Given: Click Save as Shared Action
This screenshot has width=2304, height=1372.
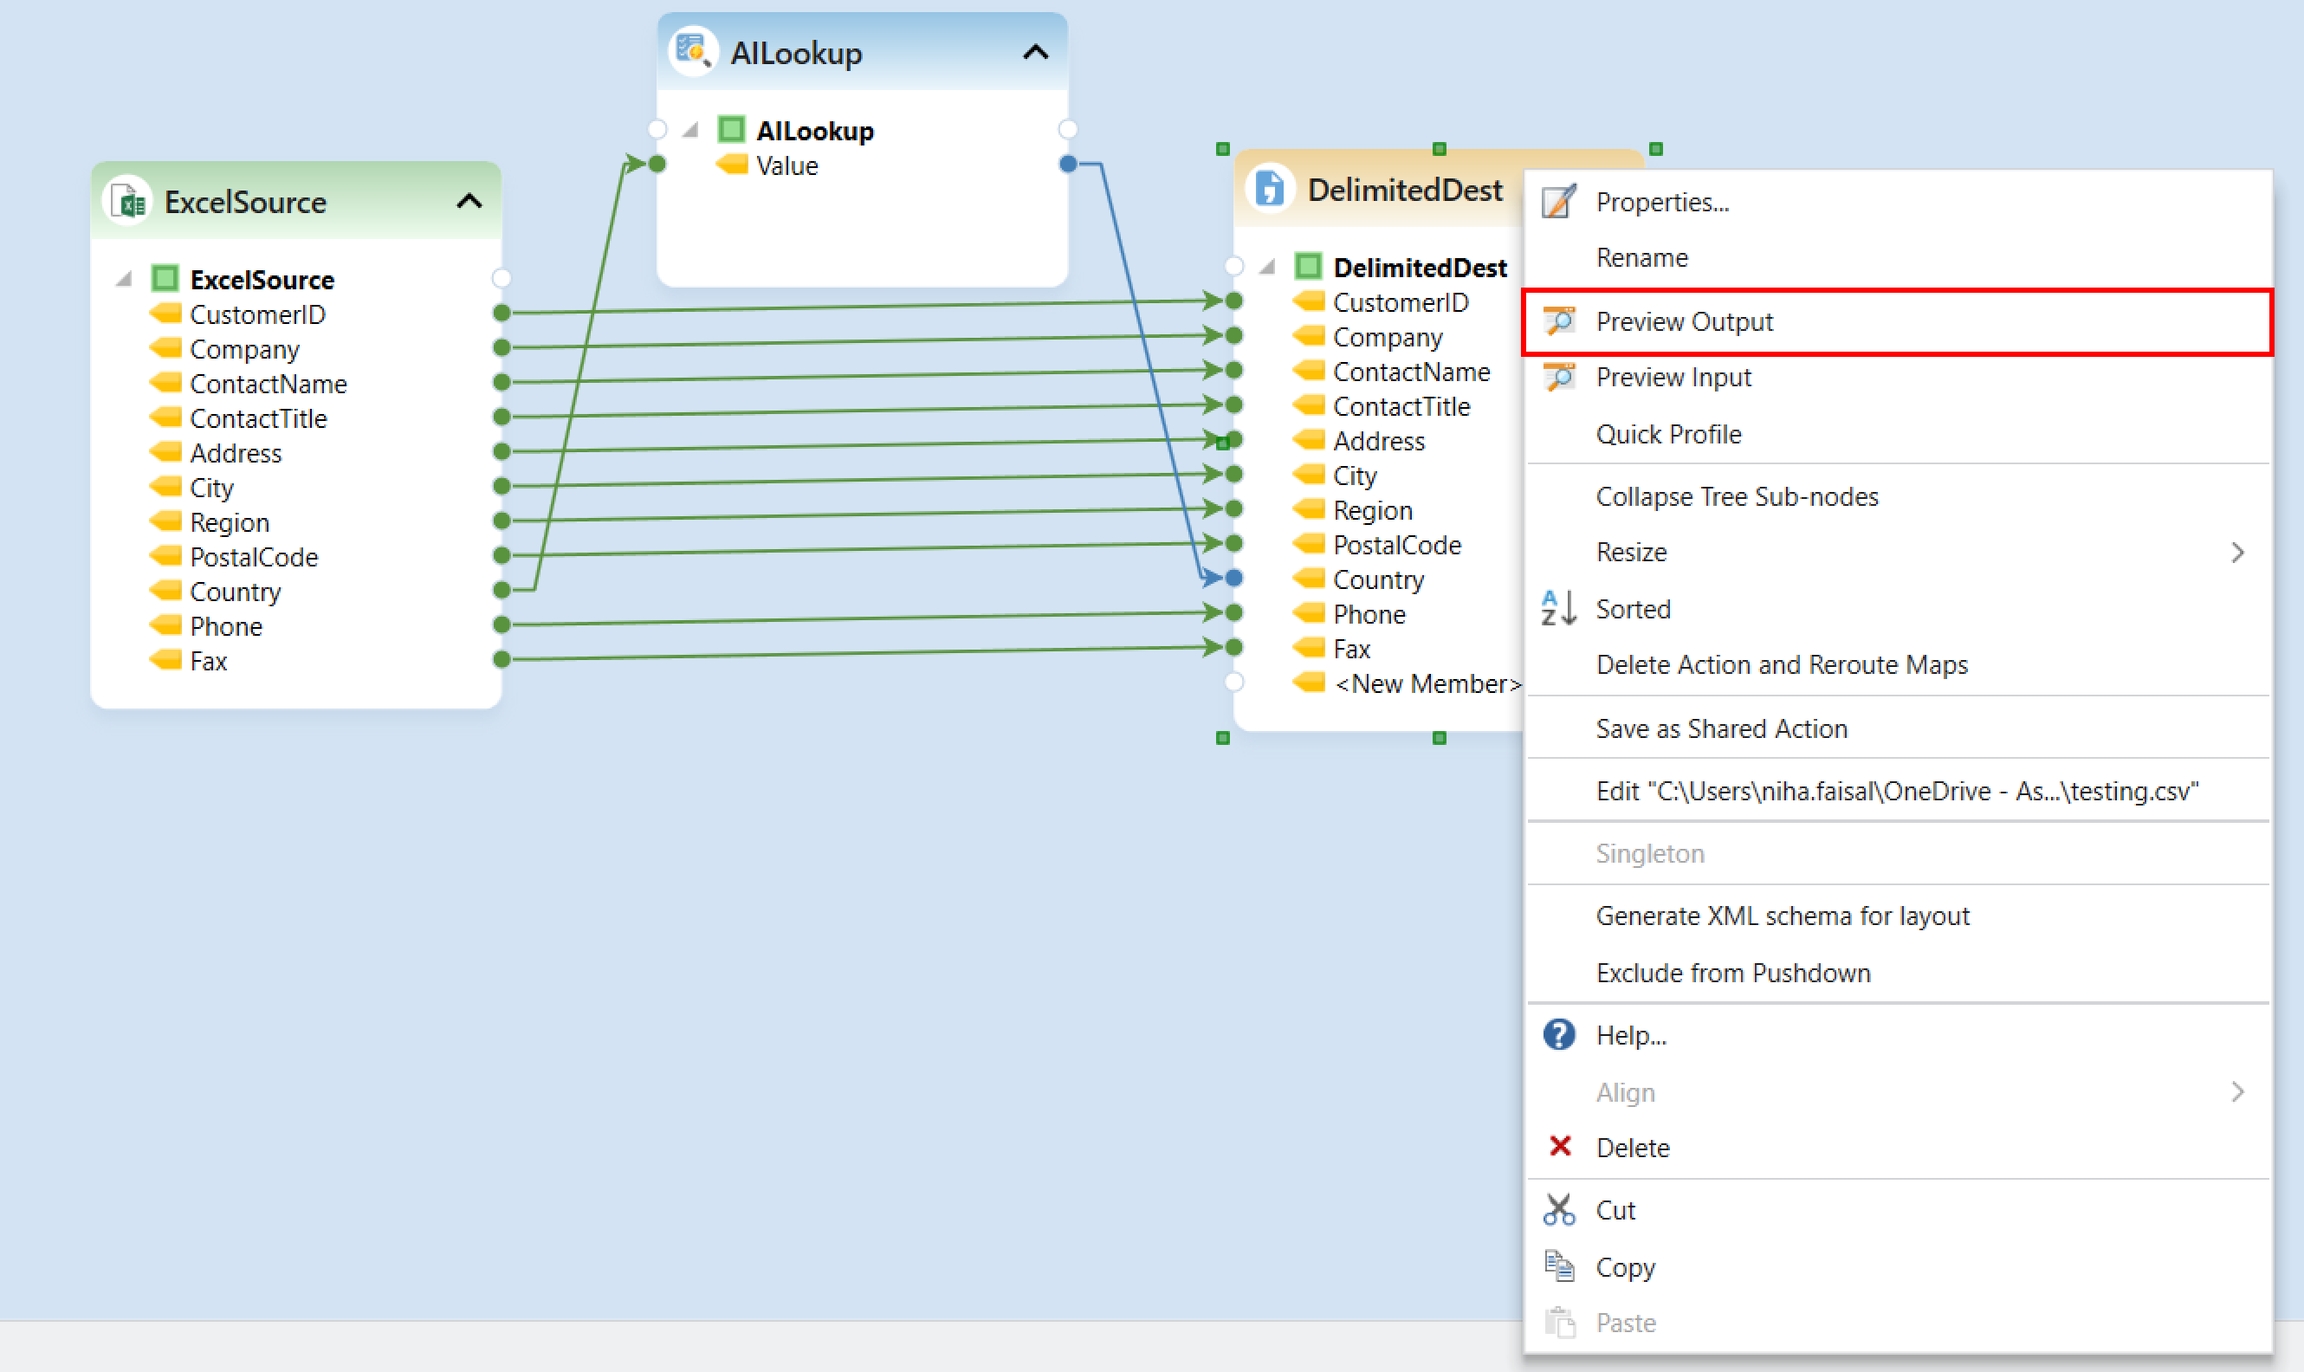Looking at the screenshot, I should pos(1721,728).
